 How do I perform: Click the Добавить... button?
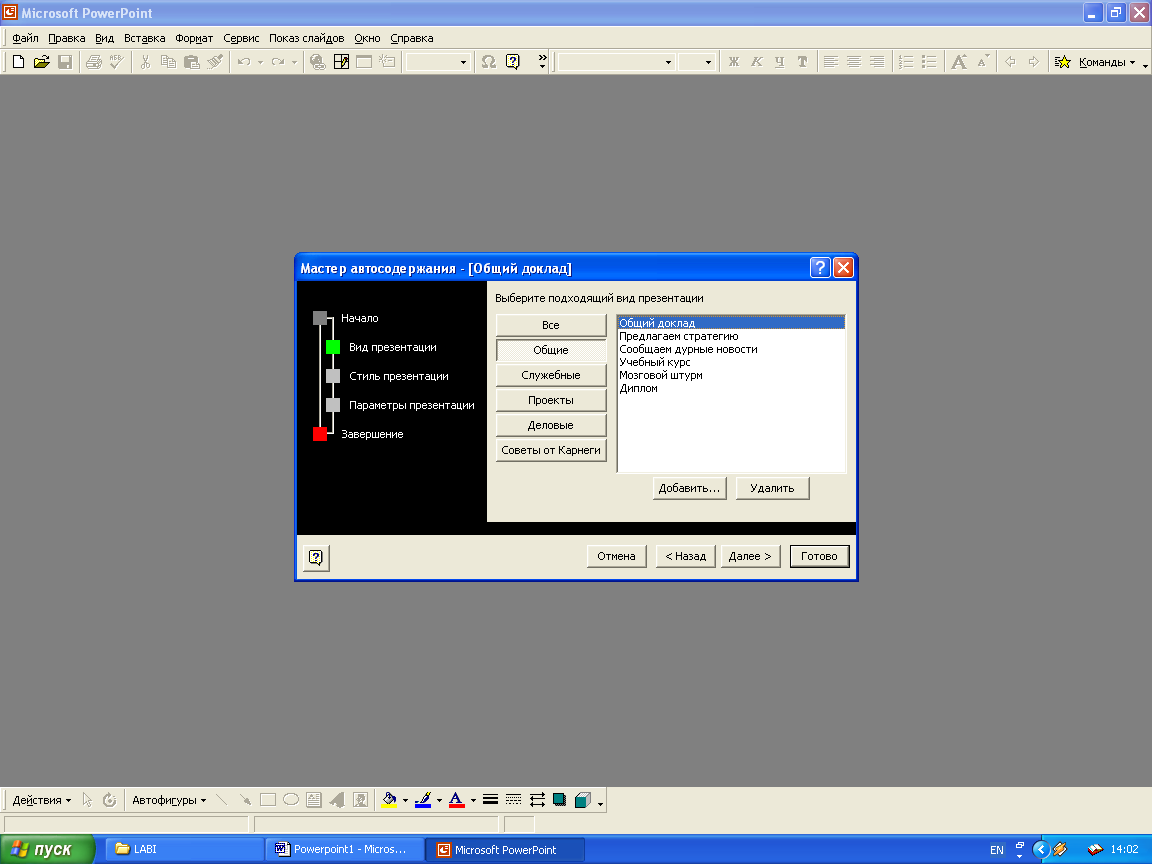(689, 488)
